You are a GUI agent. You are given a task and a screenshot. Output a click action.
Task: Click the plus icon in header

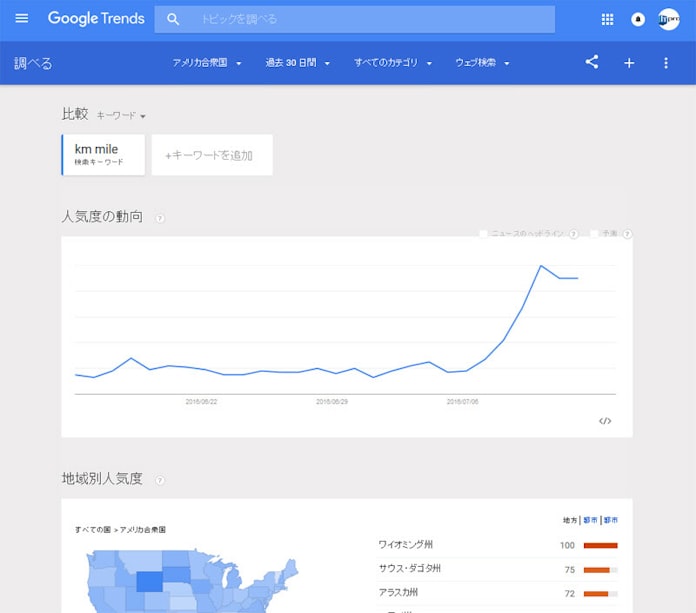629,63
